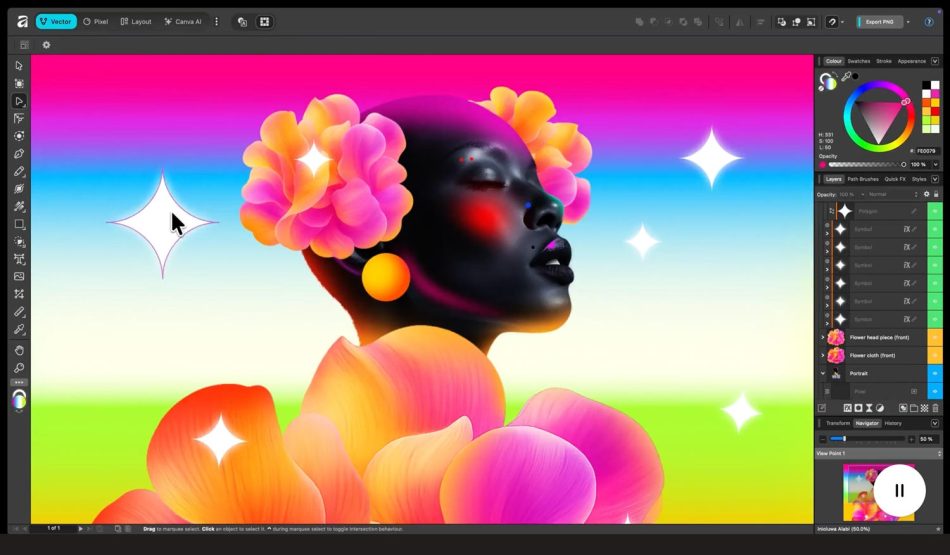This screenshot has width=950, height=555.
Task: Toggle visibility of Flower cloth (front) layer
Action: click(x=935, y=355)
